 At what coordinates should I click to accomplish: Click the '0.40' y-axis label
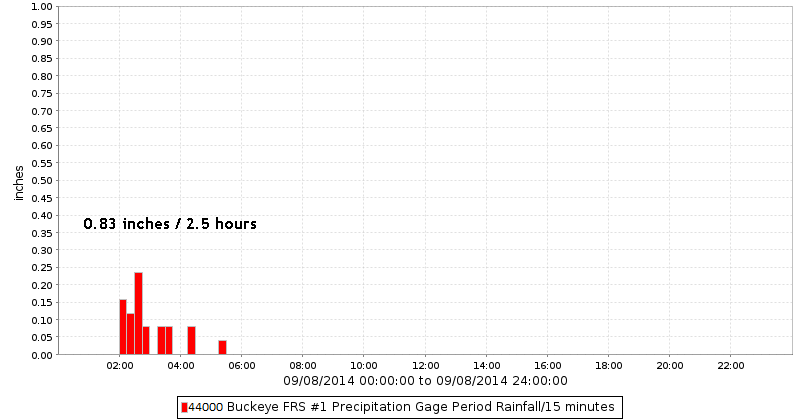(42, 215)
